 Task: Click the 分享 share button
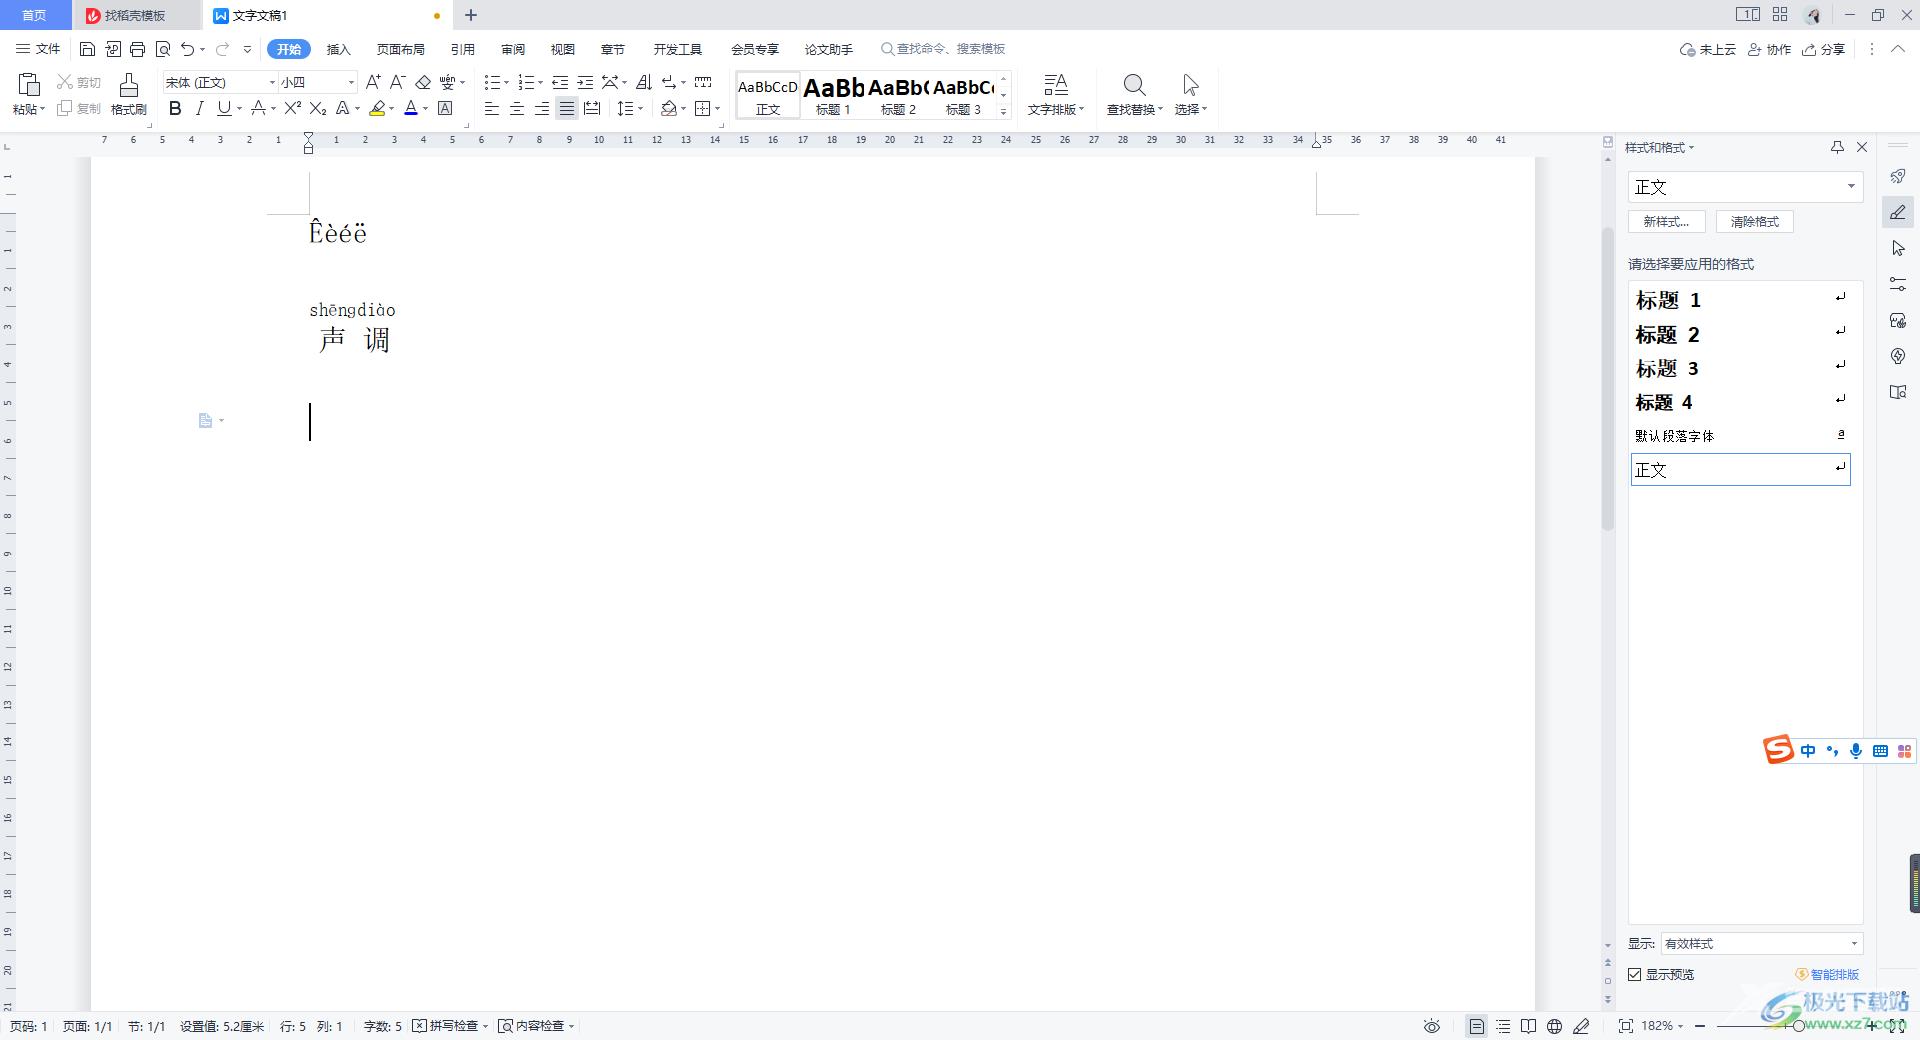pos(1823,49)
